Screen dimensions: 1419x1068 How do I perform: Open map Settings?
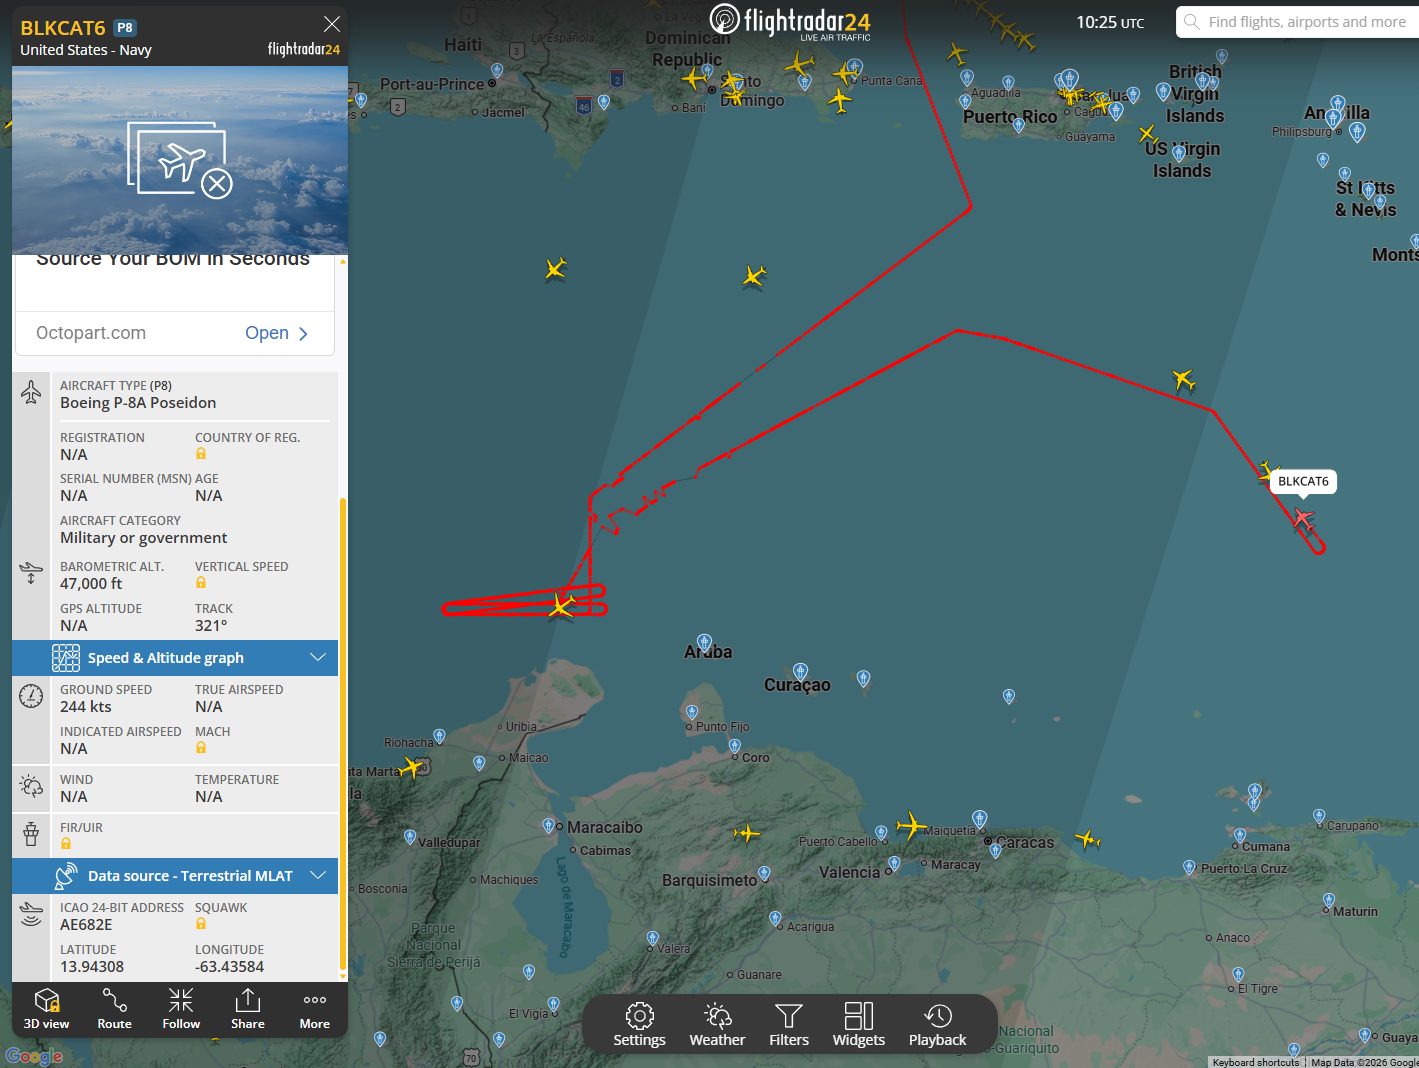tap(639, 1025)
